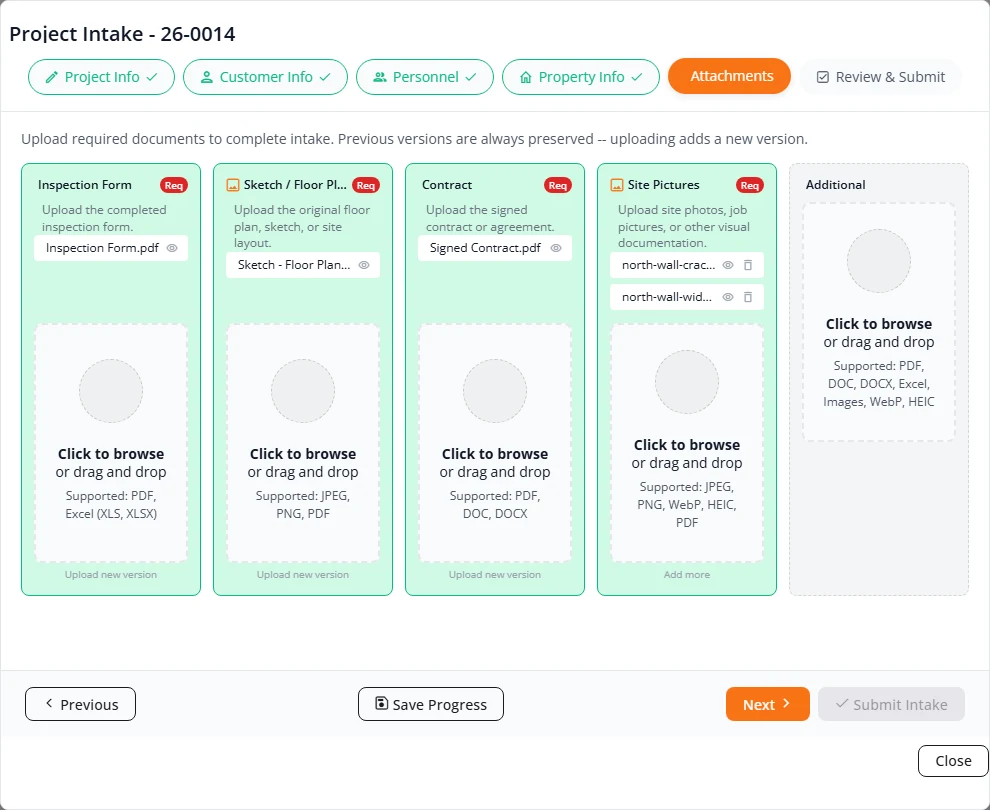Click Req badge on Contract card
The image size is (990, 810).
[558, 185]
